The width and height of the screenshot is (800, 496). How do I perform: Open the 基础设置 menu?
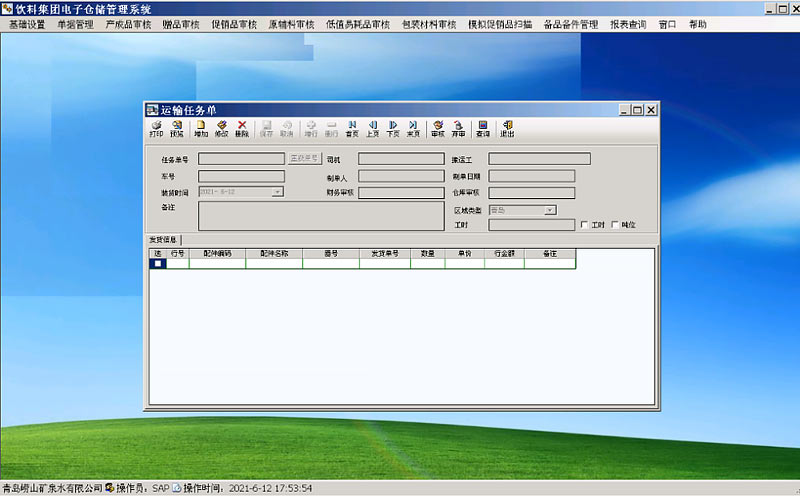(27, 24)
